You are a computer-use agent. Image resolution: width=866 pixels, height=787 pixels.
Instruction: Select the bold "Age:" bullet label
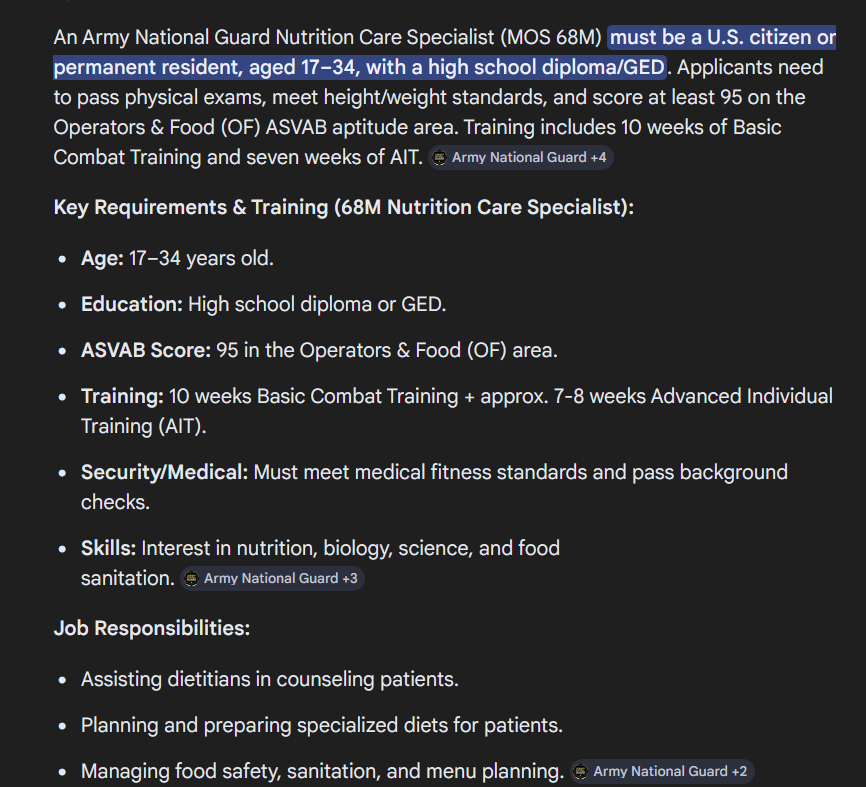point(102,258)
